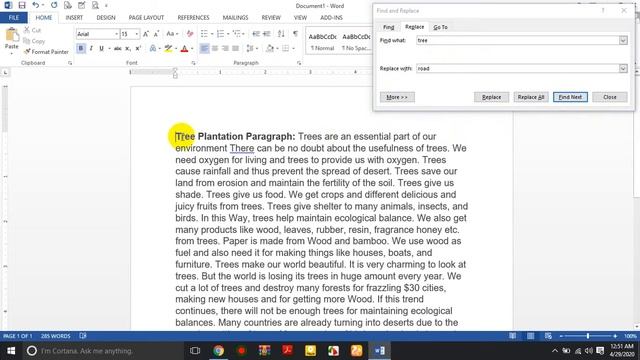Expand the Replace with history dropdown
This screenshot has width=640, height=360.
[623, 69]
